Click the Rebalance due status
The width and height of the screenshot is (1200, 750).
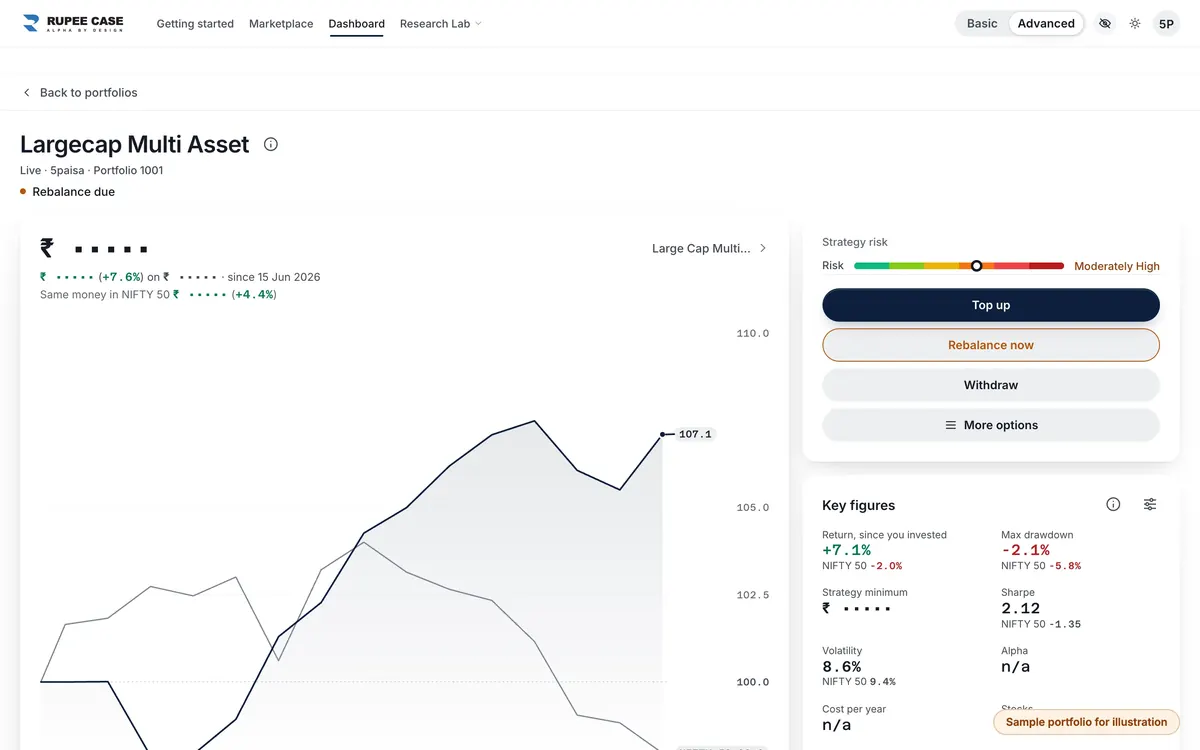(x=67, y=192)
